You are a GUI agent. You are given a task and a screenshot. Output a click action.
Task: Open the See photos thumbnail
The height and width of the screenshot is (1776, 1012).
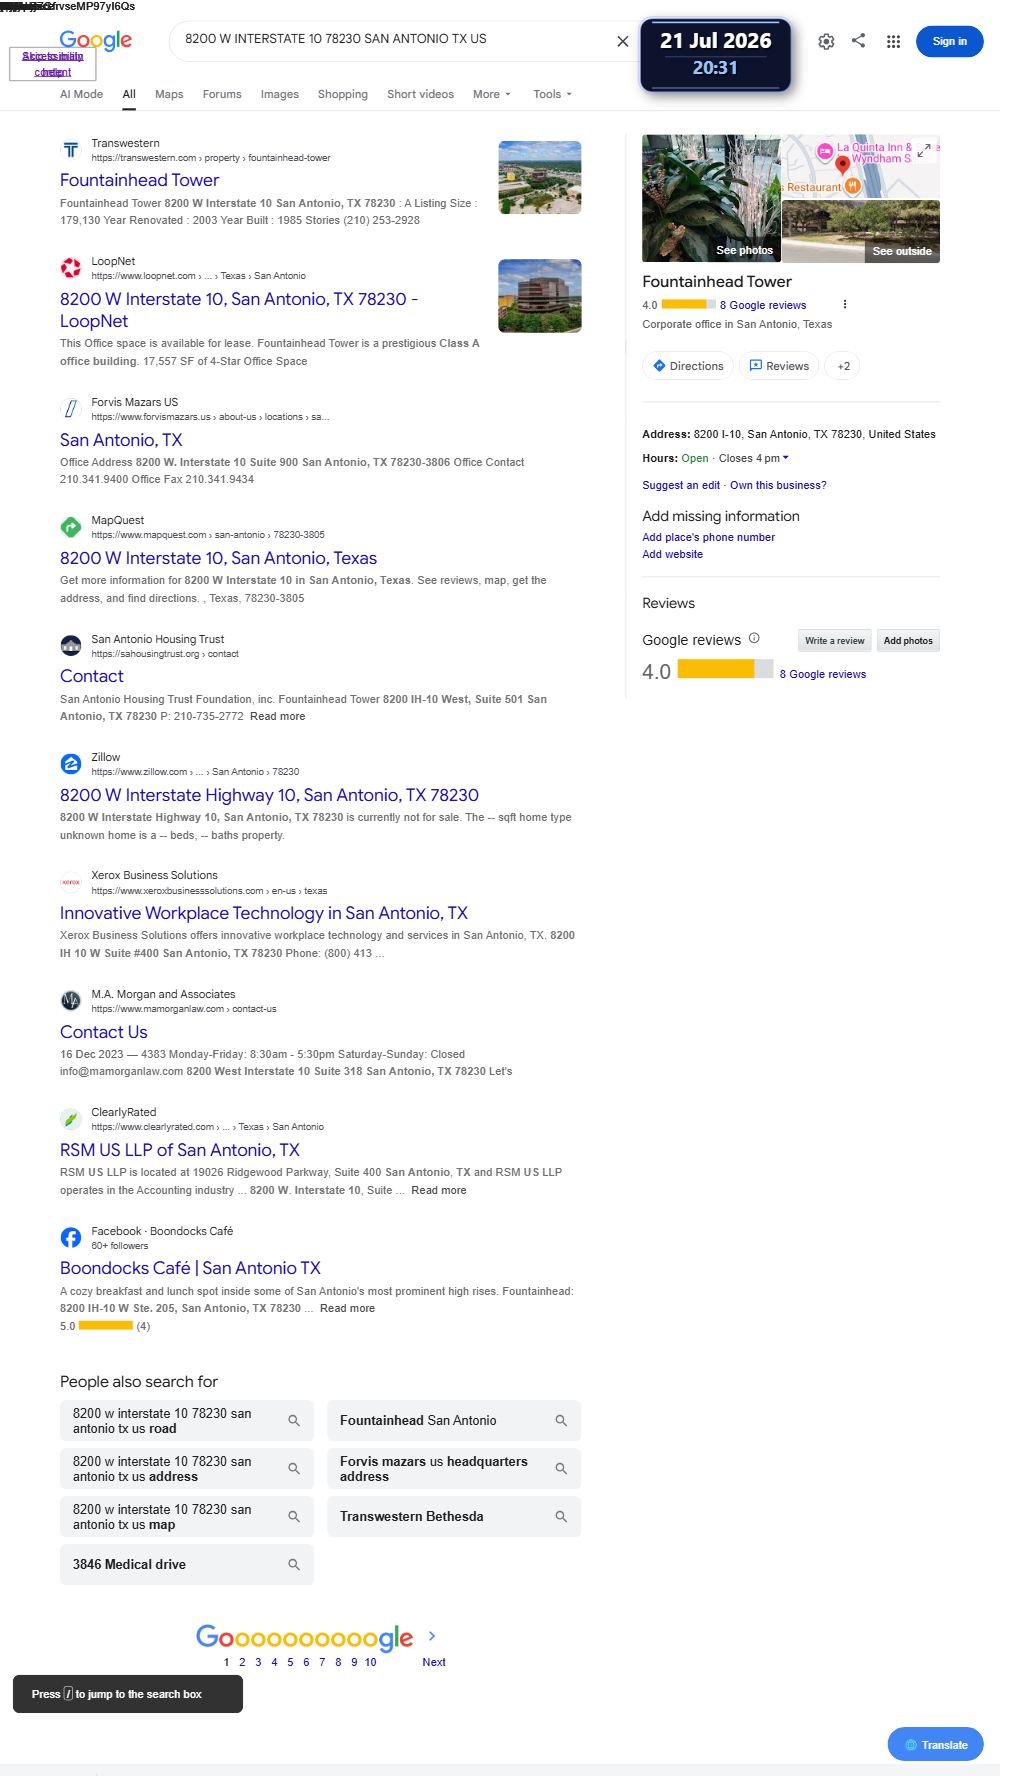point(711,198)
